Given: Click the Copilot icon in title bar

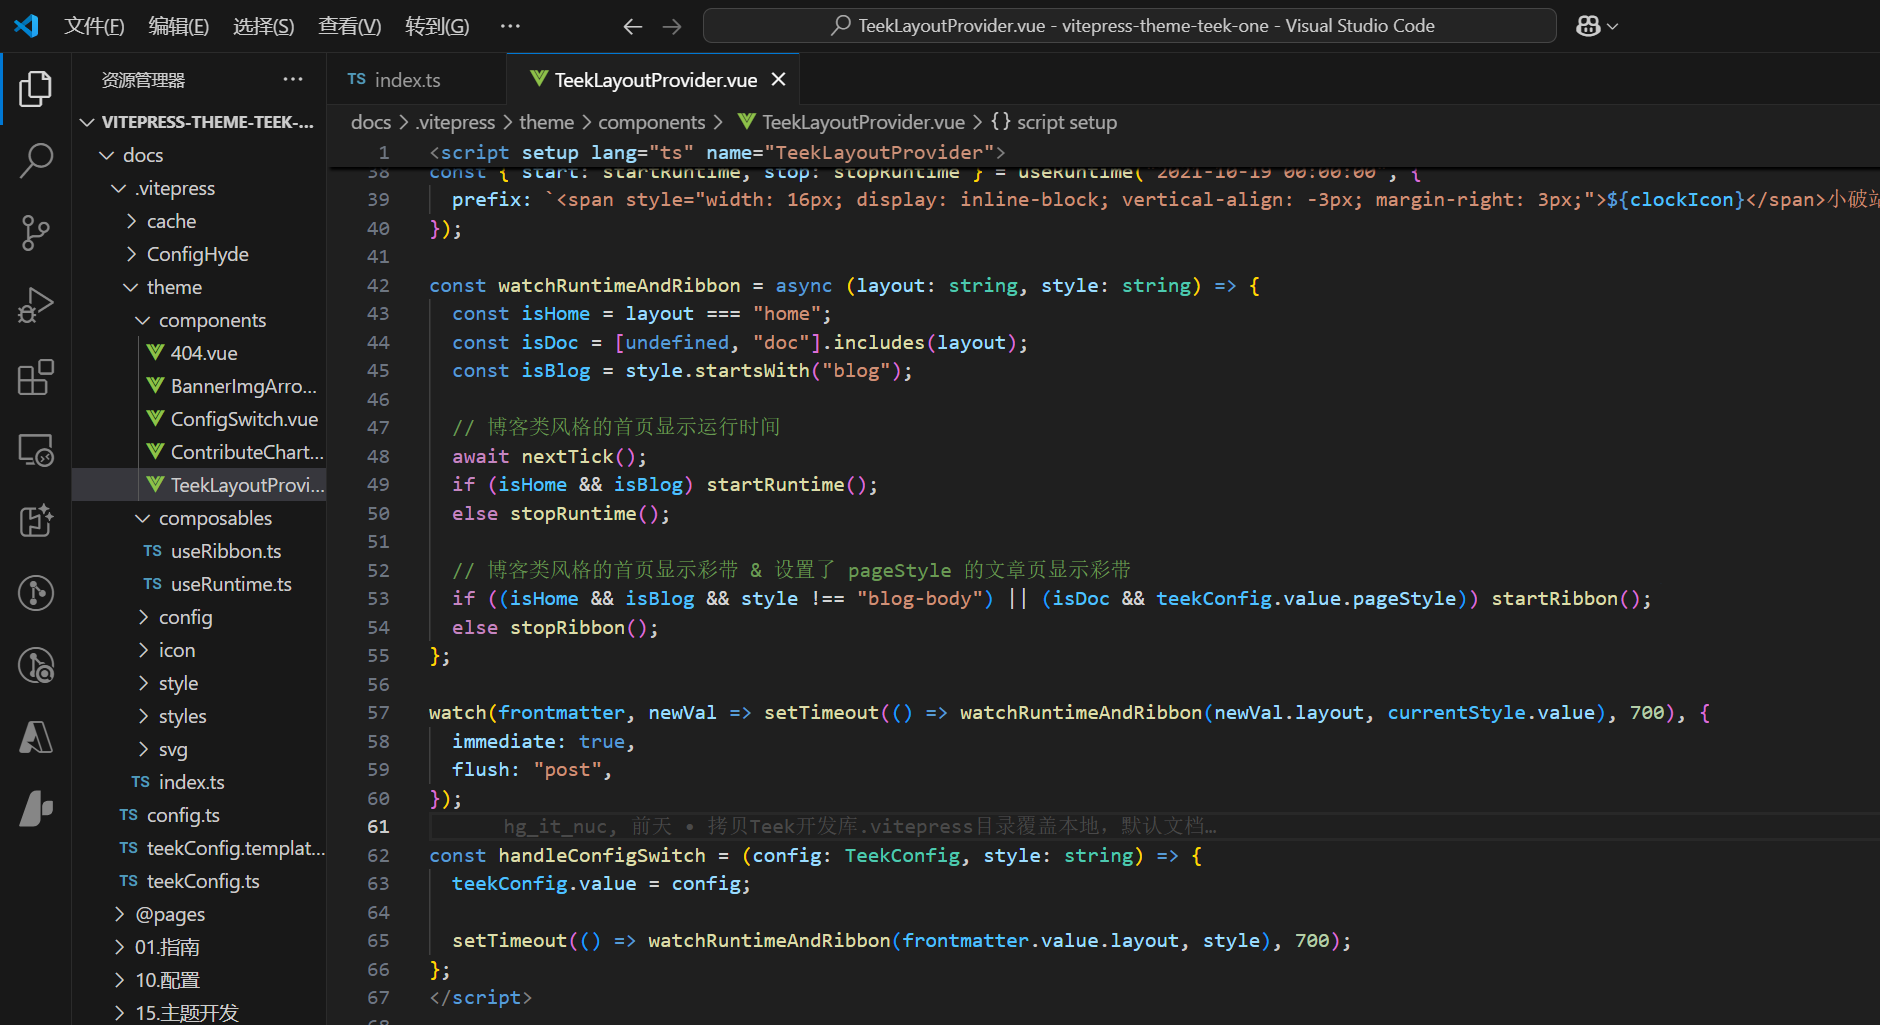Looking at the screenshot, I should click(1588, 26).
